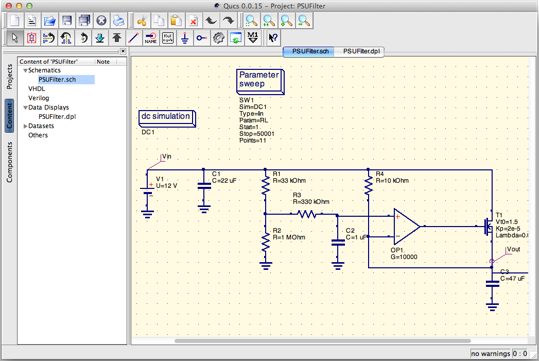Open the Projects side tab

pyautogui.click(x=9, y=76)
